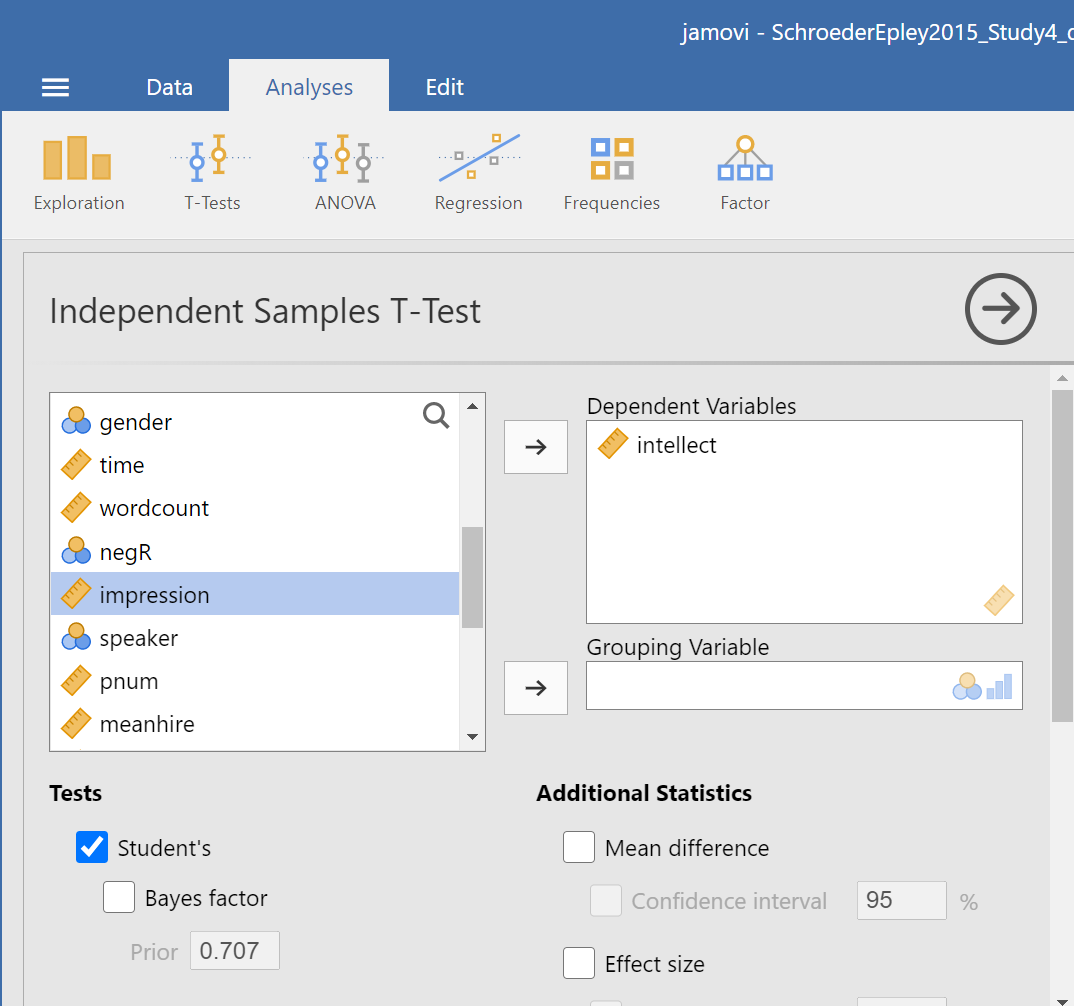Move variable to Dependent Variables with arrow

coord(536,447)
